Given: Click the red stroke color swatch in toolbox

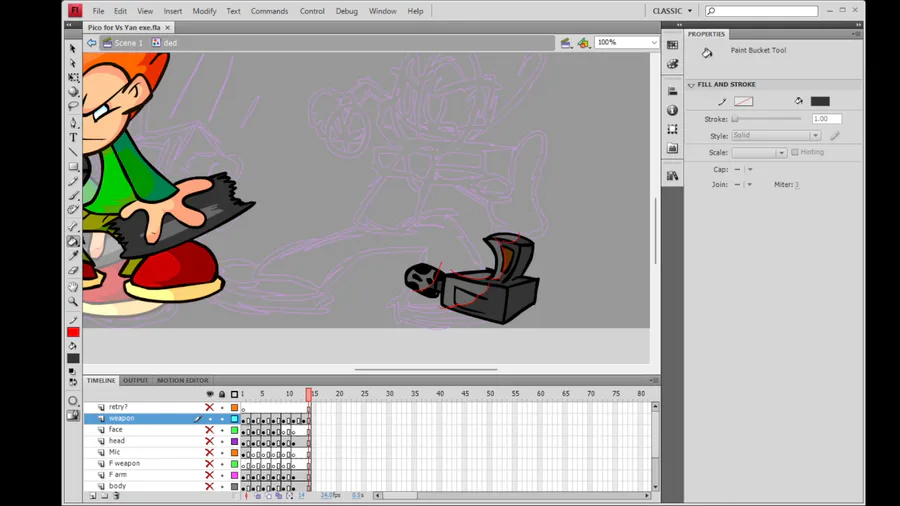Looking at the screenshot, I should pos(73,332).
